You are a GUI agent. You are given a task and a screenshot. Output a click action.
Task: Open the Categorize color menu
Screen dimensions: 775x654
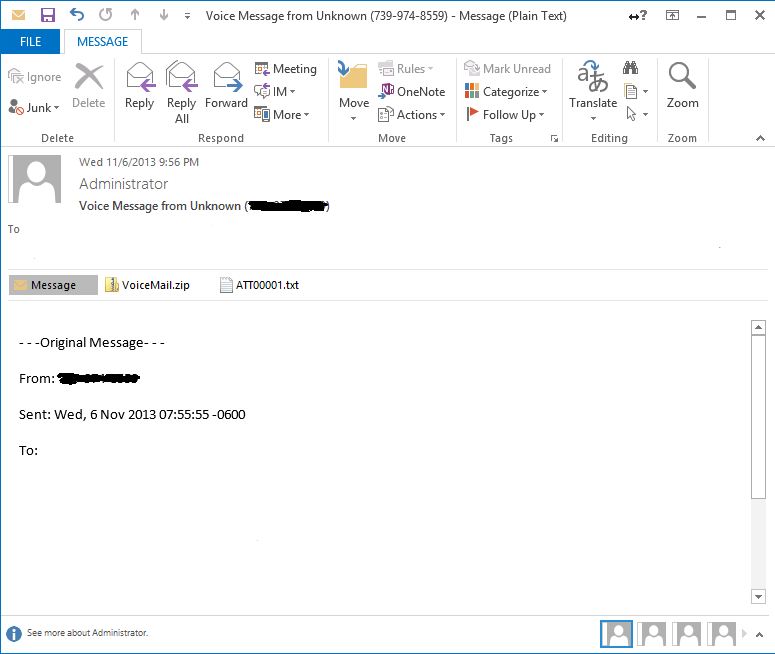(506, 91)
